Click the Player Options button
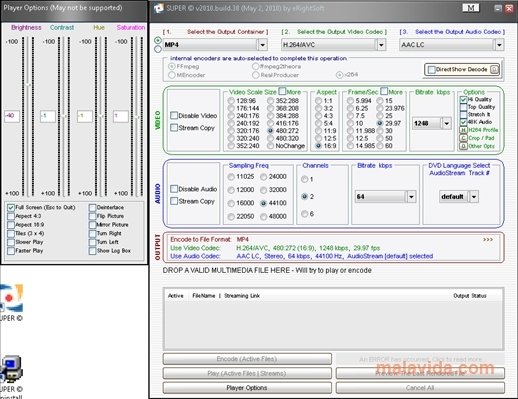 coord(247,388)
